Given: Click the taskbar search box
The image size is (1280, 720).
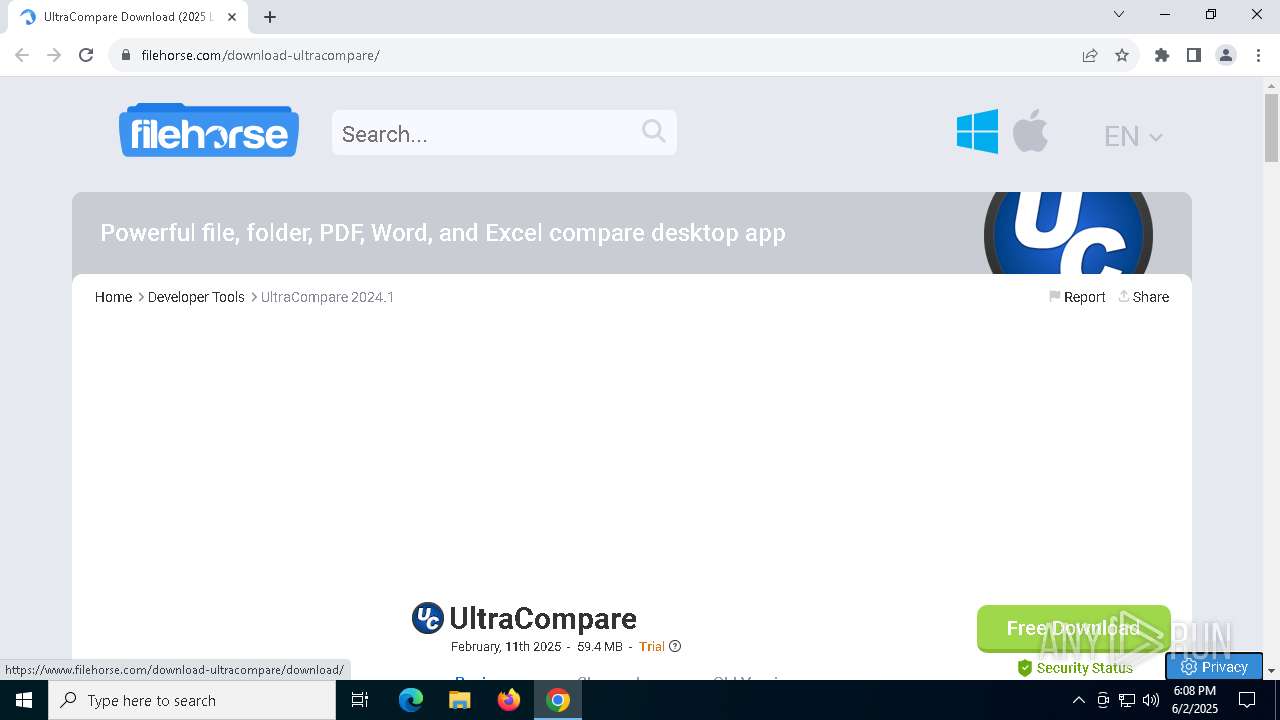Looking at the screenshot, I should pos(192,700).
